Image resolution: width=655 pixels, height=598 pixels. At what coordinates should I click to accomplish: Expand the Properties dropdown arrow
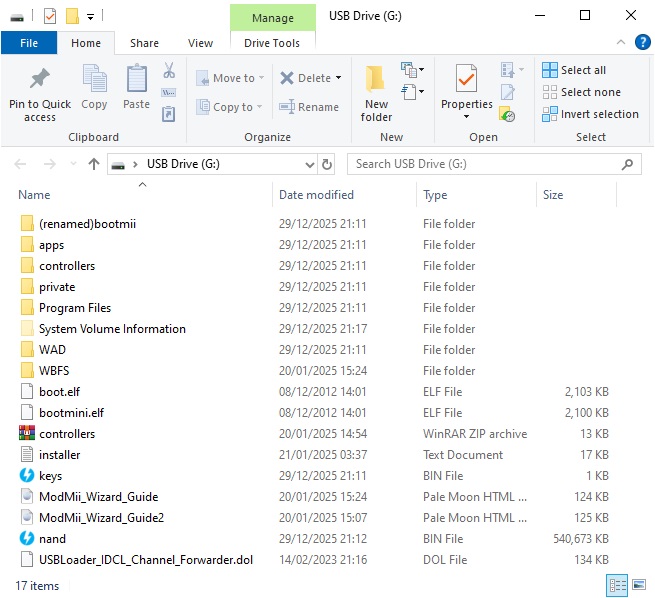point(466,117)
